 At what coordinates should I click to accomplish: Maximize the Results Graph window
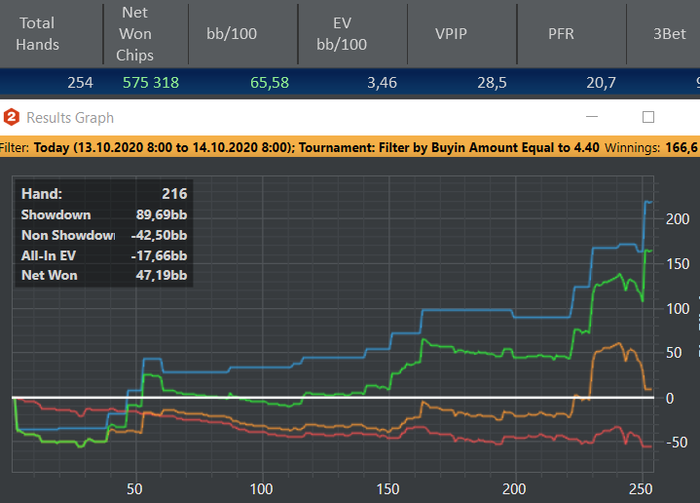648,117
